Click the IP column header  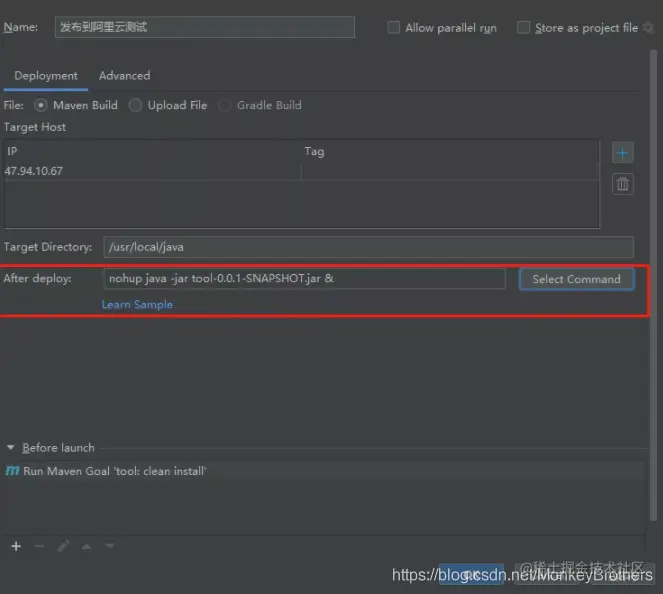coord(153,151)
